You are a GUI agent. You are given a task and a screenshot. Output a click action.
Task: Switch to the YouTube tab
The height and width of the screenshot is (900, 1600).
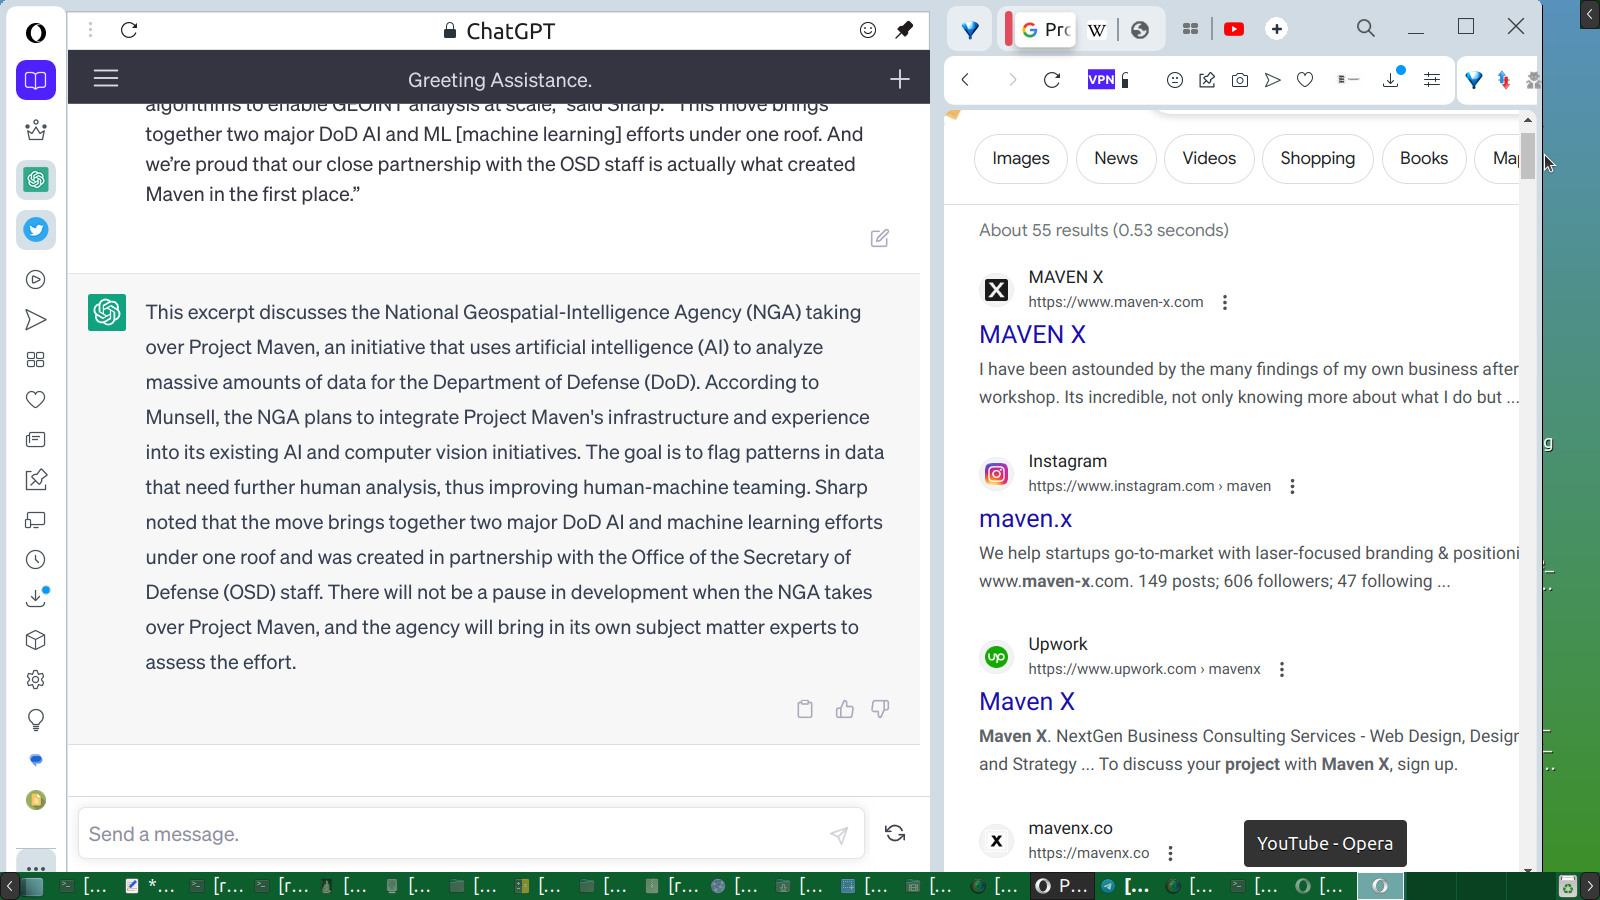point(1234,29)
